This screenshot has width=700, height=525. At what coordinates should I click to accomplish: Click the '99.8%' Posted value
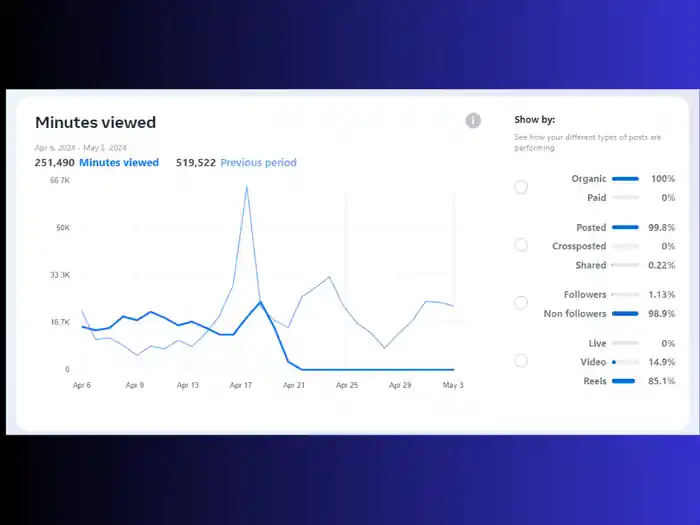point(662,228)
